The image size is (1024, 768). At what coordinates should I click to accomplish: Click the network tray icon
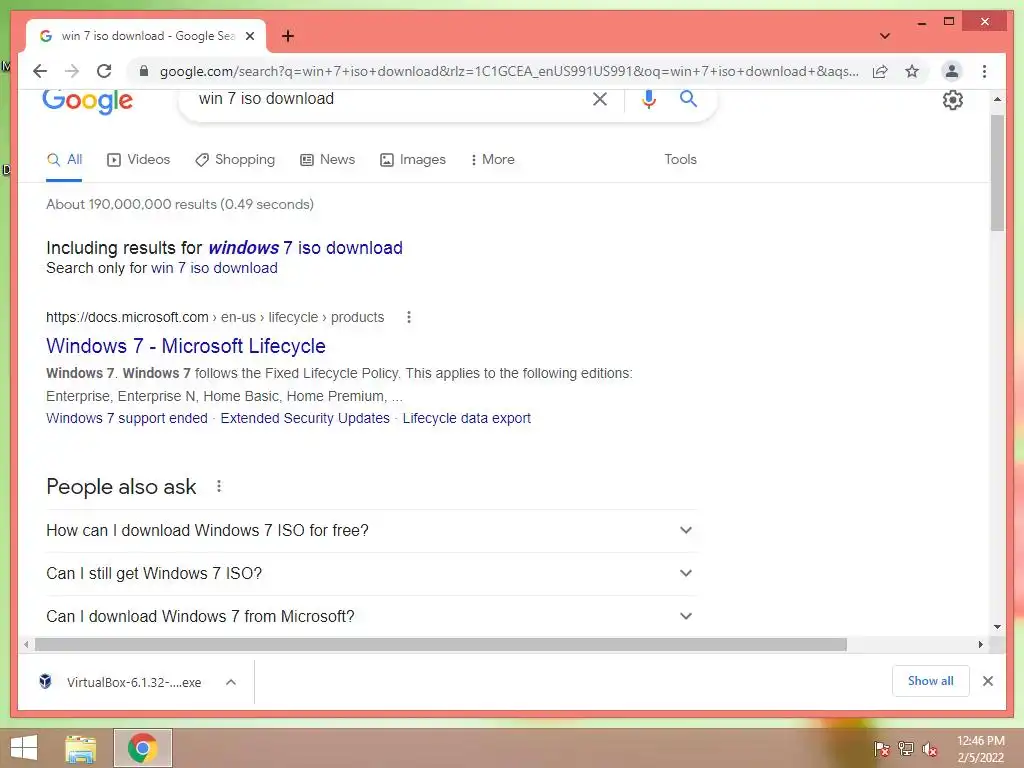906,749
